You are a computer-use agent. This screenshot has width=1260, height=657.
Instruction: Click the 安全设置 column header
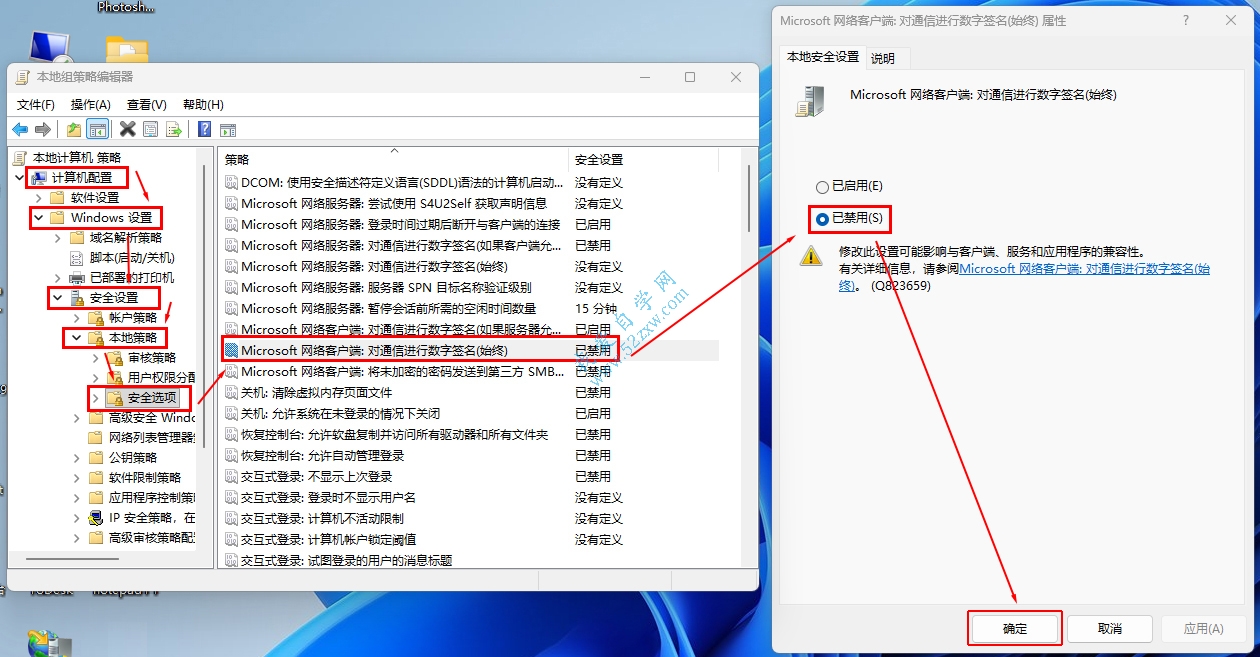pyautogui.click(x=599, y=160)
